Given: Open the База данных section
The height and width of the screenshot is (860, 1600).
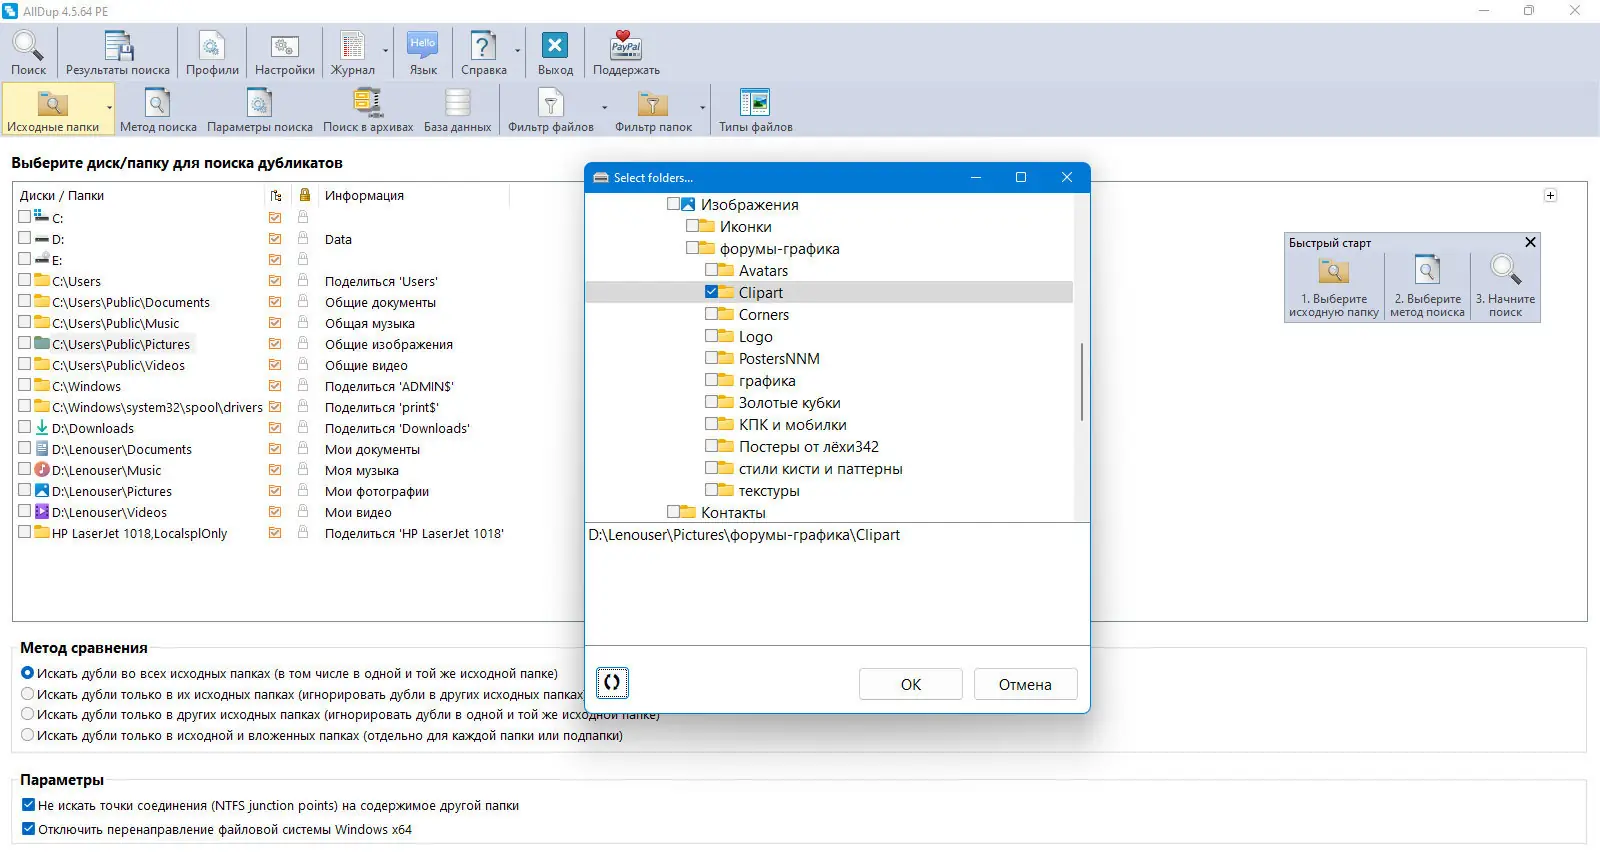Looking at the screenshot, I should (x=457, y=110).
